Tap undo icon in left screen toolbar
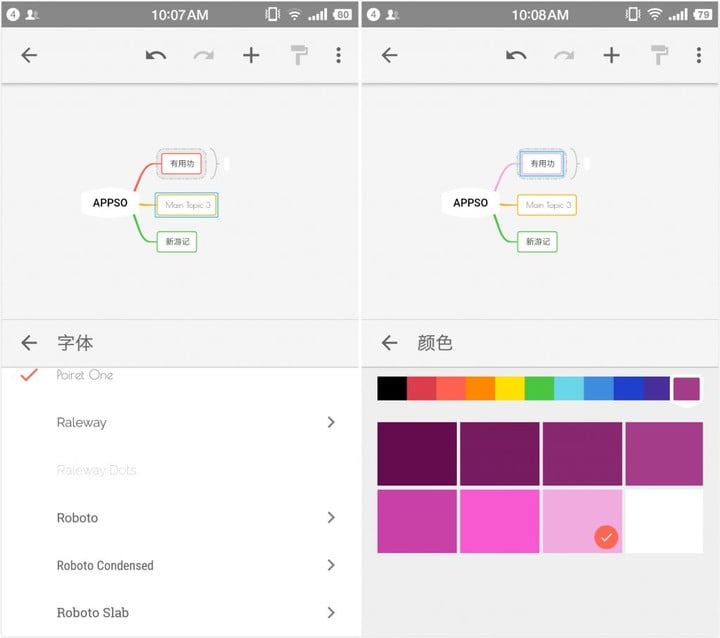 pyautogui.click(x=156, y=56)
